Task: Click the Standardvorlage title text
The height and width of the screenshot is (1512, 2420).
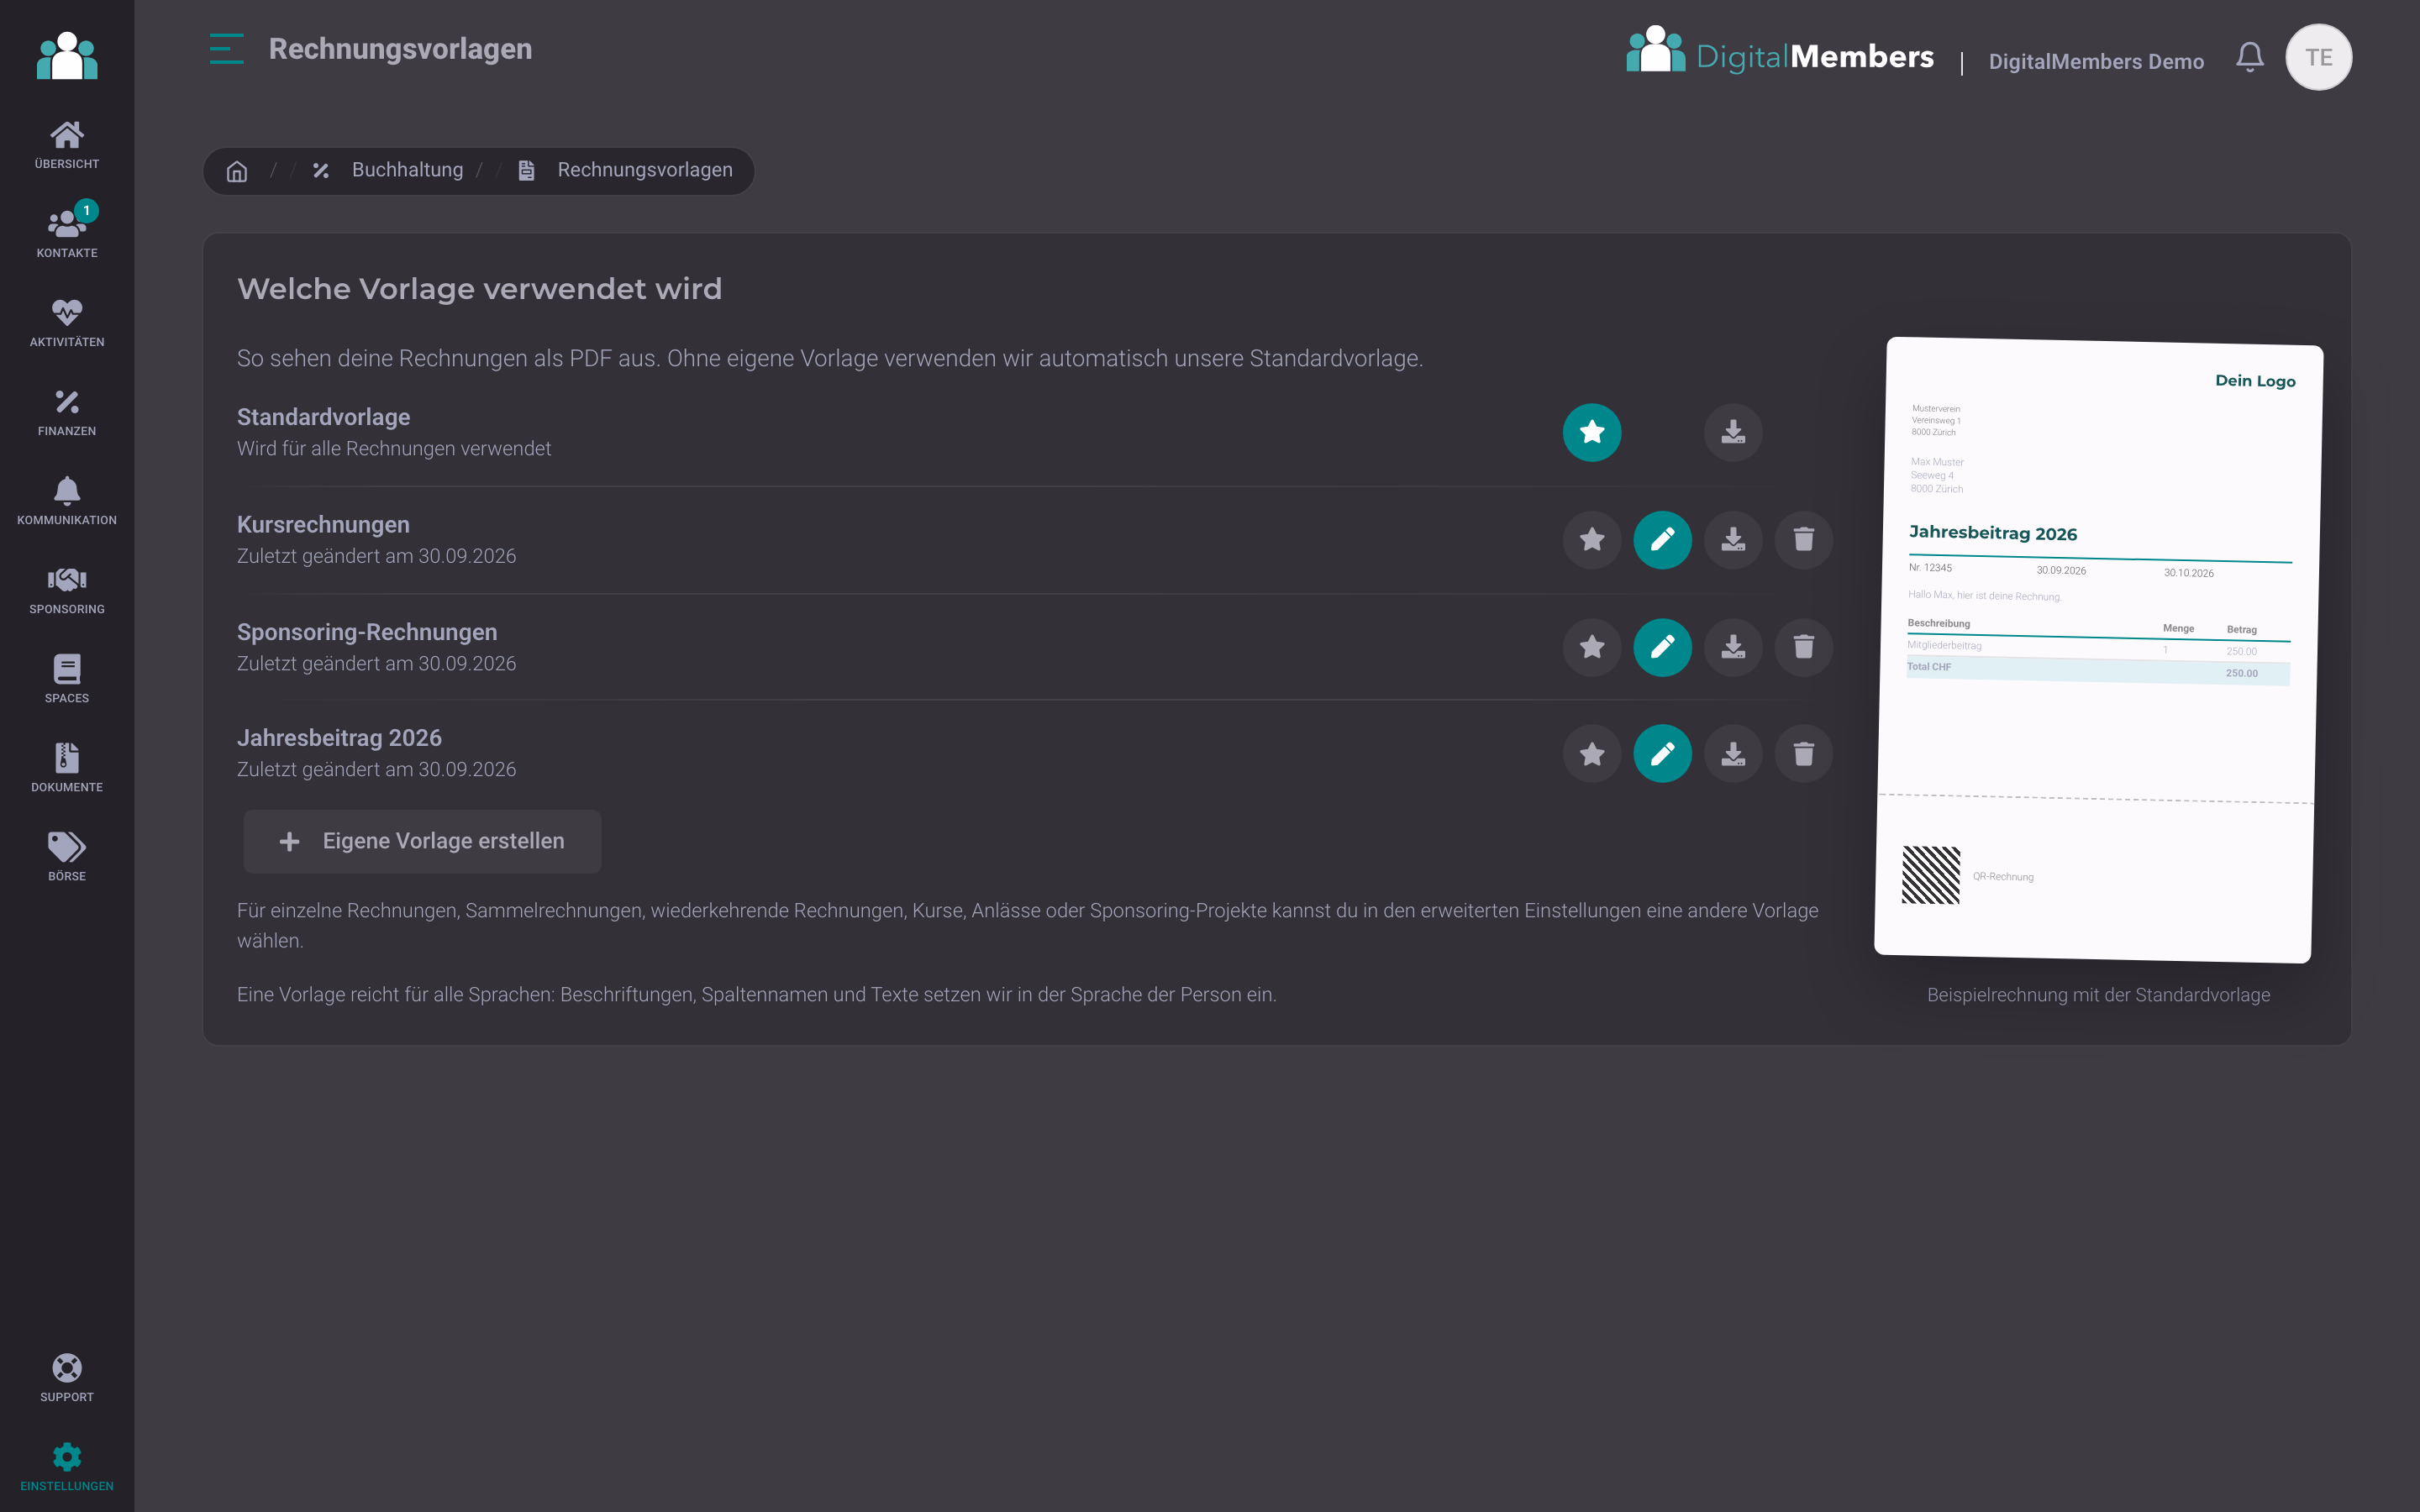Action: [323, 417]
